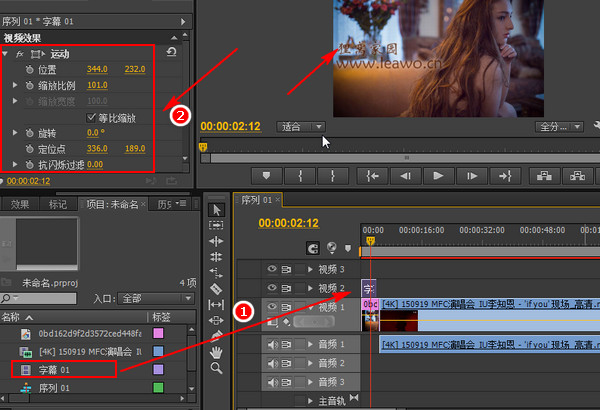Screen dimensions: 600x410
Task: Toggle animation stopwatch for 位置
Action: 29,70
